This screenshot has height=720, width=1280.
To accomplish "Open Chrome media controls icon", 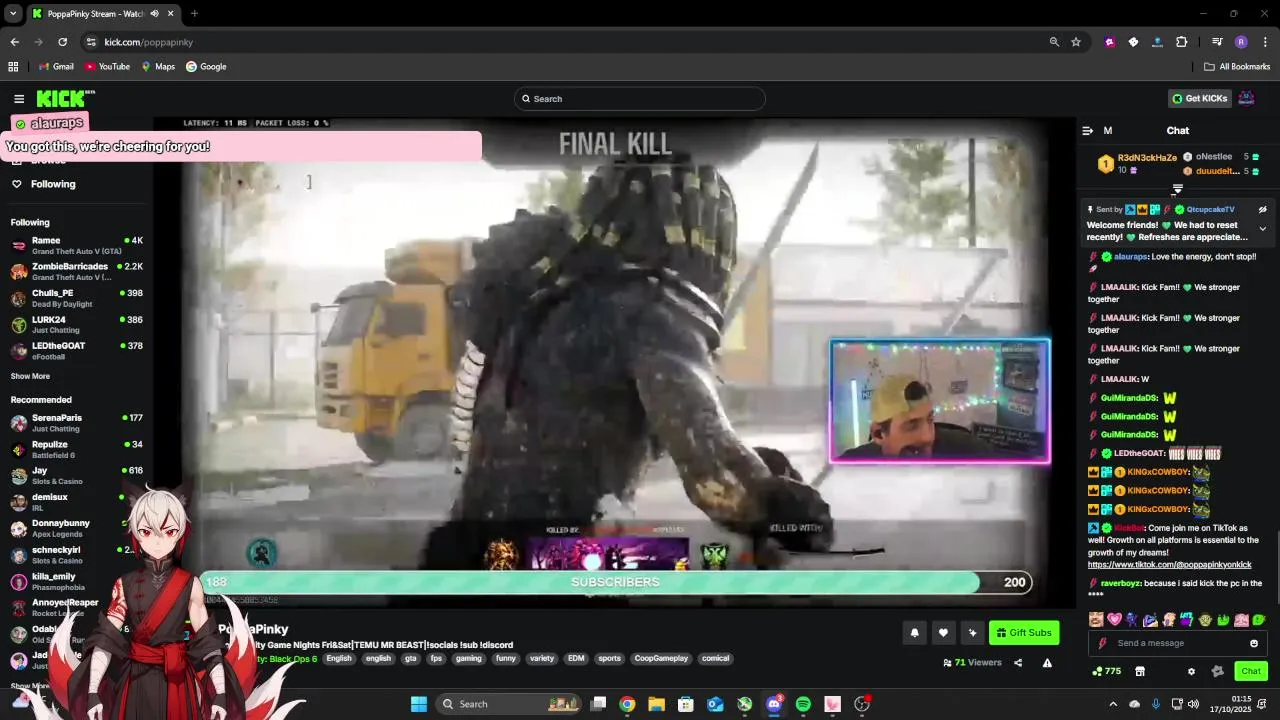I will pyautogui.click(x=1217, y=42).
